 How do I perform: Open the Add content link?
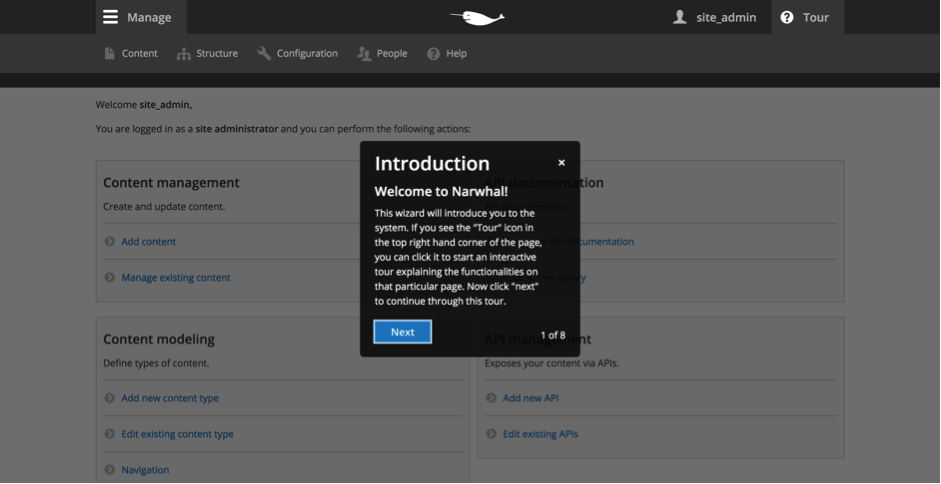pyautogui.click(x=148, y=241)
